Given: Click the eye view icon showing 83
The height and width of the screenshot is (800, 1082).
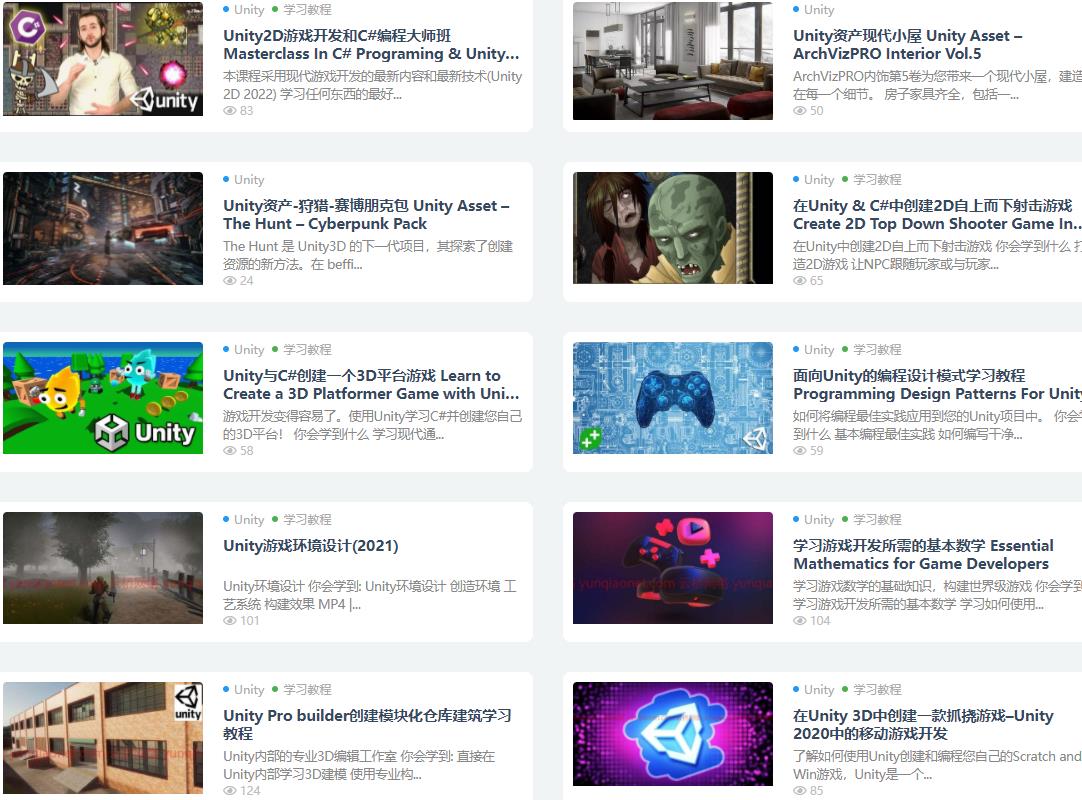Looking at the screenshot, I should [x=230, y=110].
